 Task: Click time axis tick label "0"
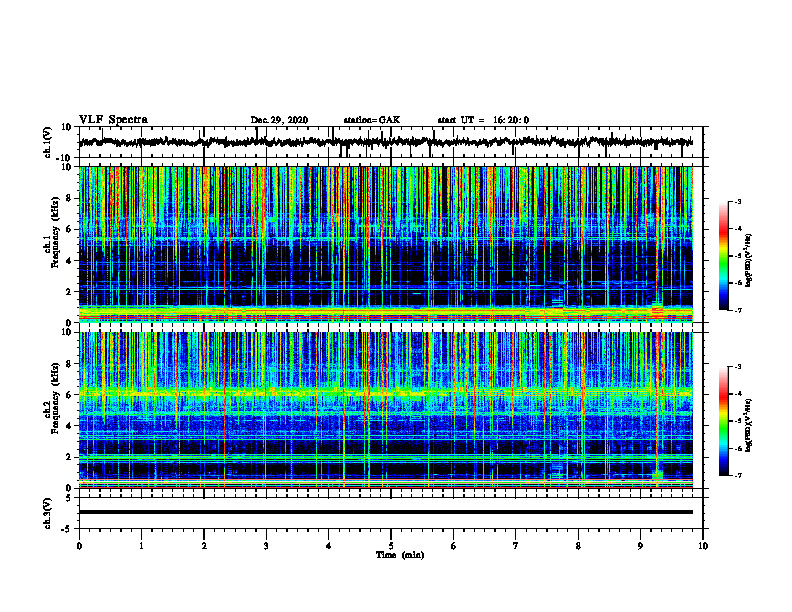79,546
